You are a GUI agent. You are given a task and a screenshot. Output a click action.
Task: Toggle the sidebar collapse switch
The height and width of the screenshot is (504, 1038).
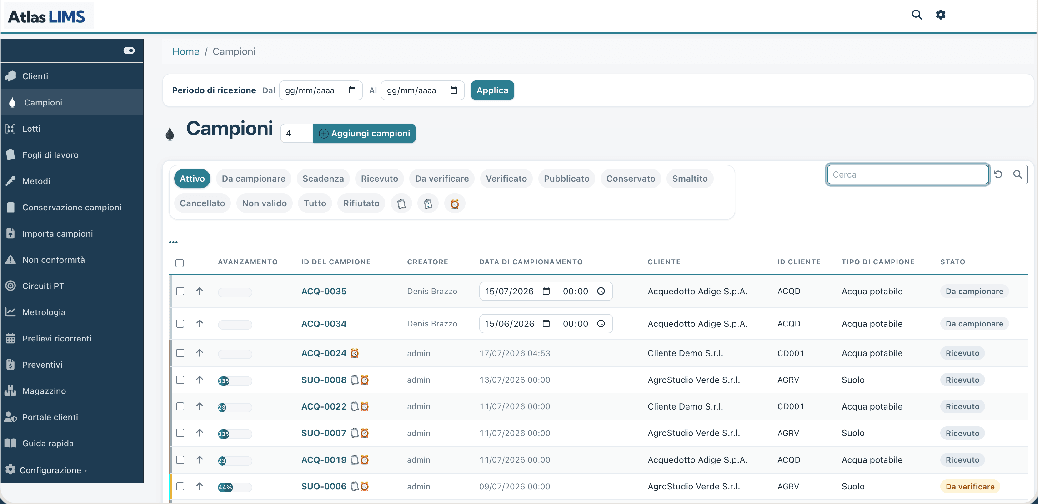coord(129,50)
